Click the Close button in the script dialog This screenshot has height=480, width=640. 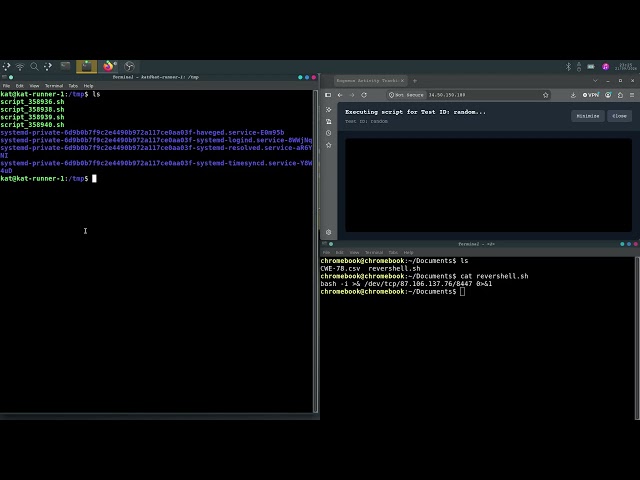pyautogui.click(x=619, y=116)
